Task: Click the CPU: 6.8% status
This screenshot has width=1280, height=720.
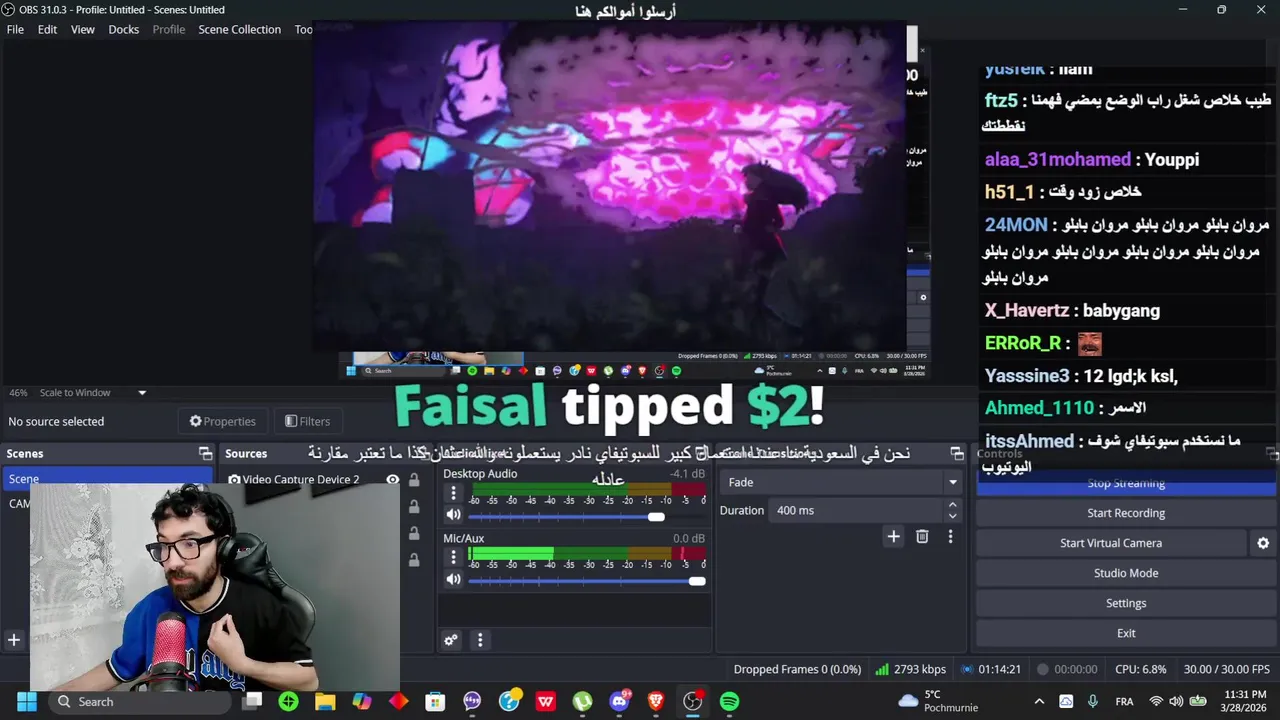Action: point(1140,669)
